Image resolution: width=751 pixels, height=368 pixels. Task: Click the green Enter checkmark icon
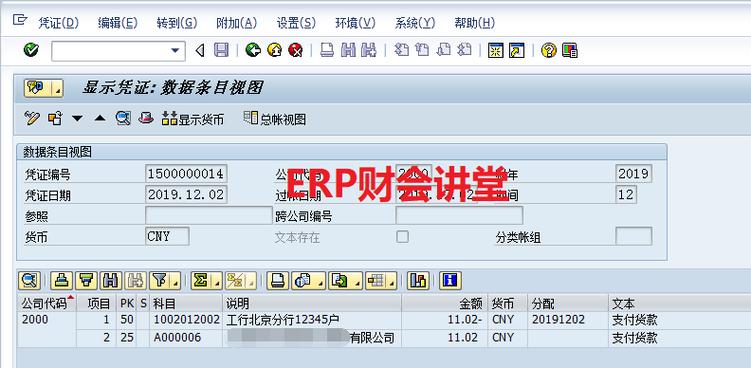(x=31, y=50)
